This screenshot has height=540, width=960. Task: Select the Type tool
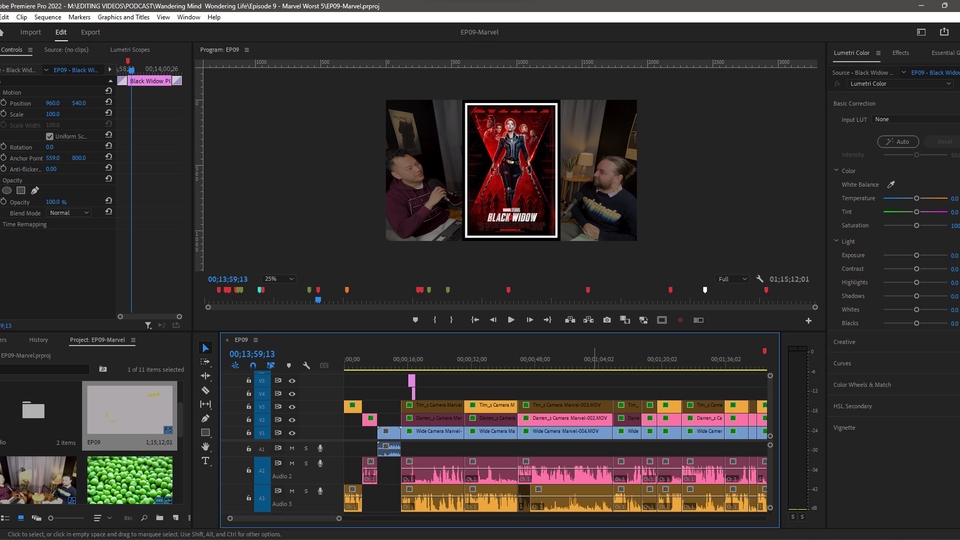coord(206,461)
